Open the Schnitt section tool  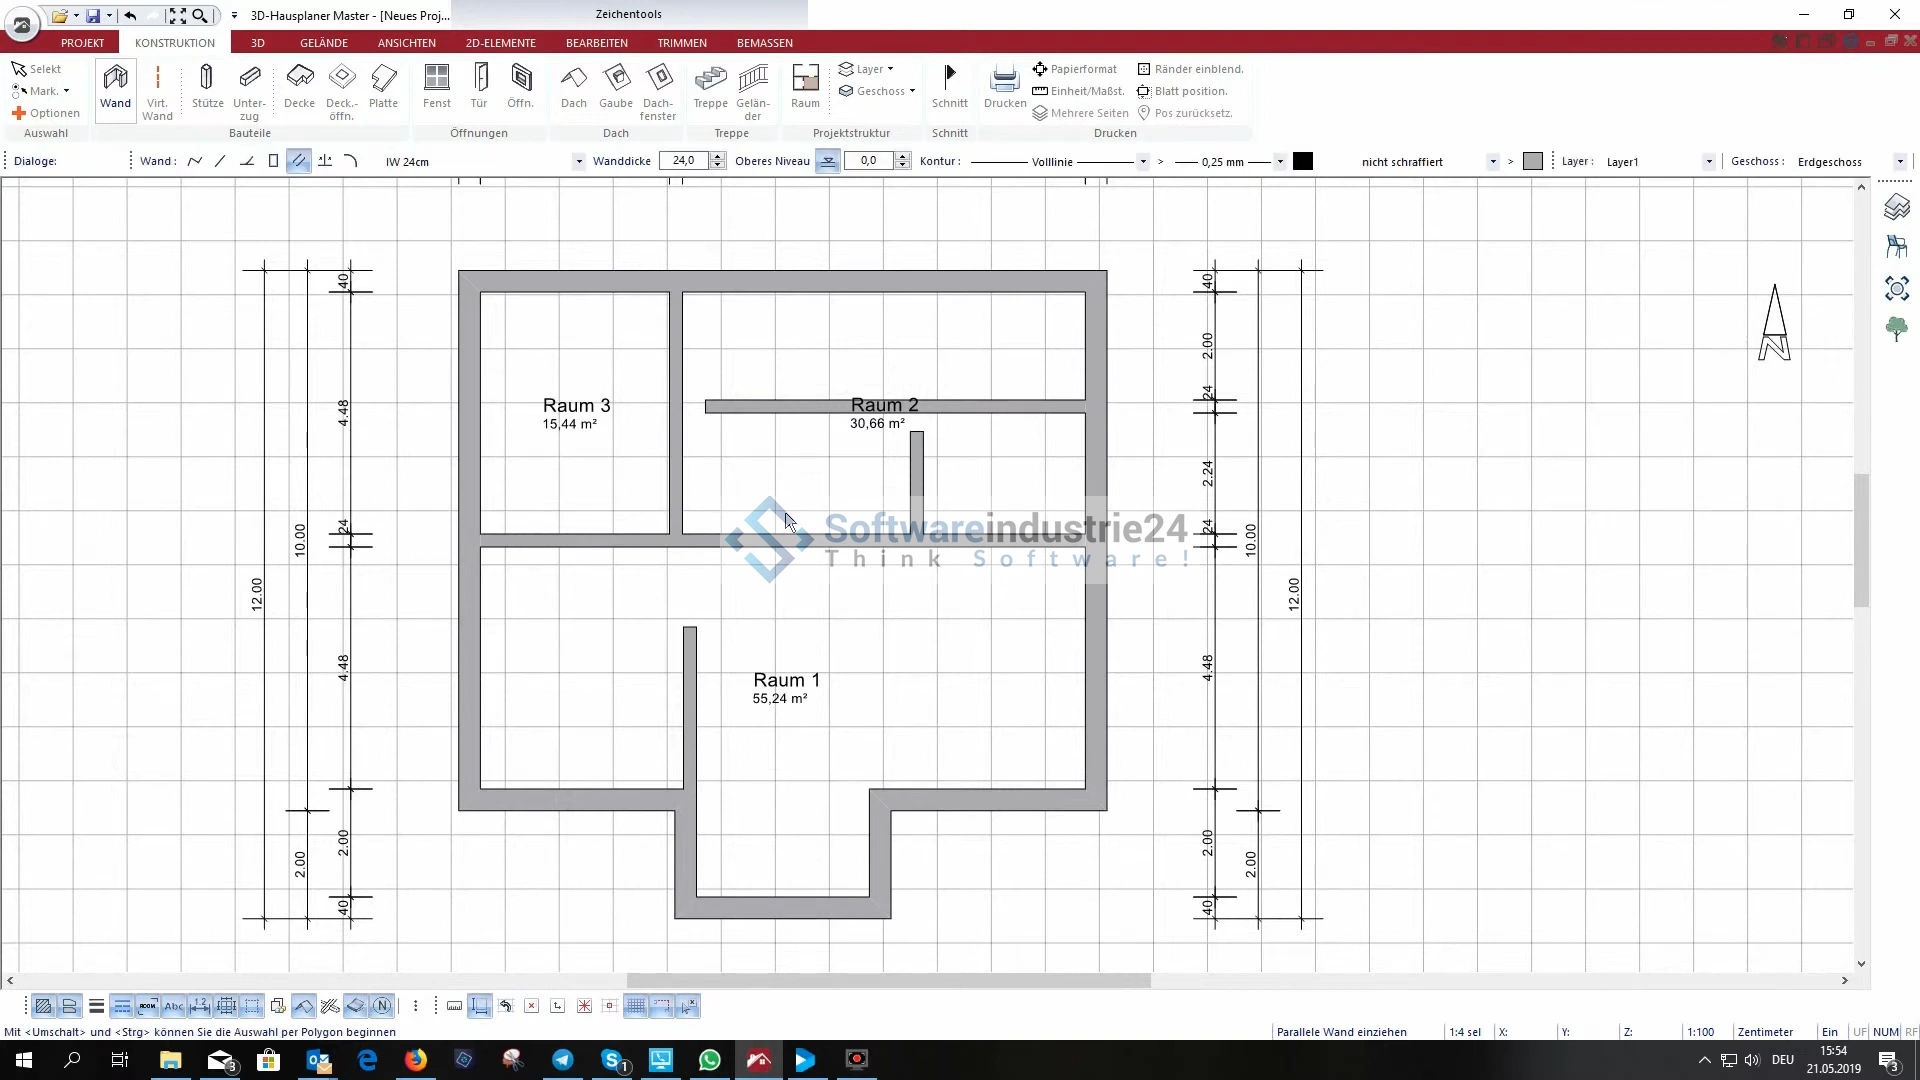point(949,87)
